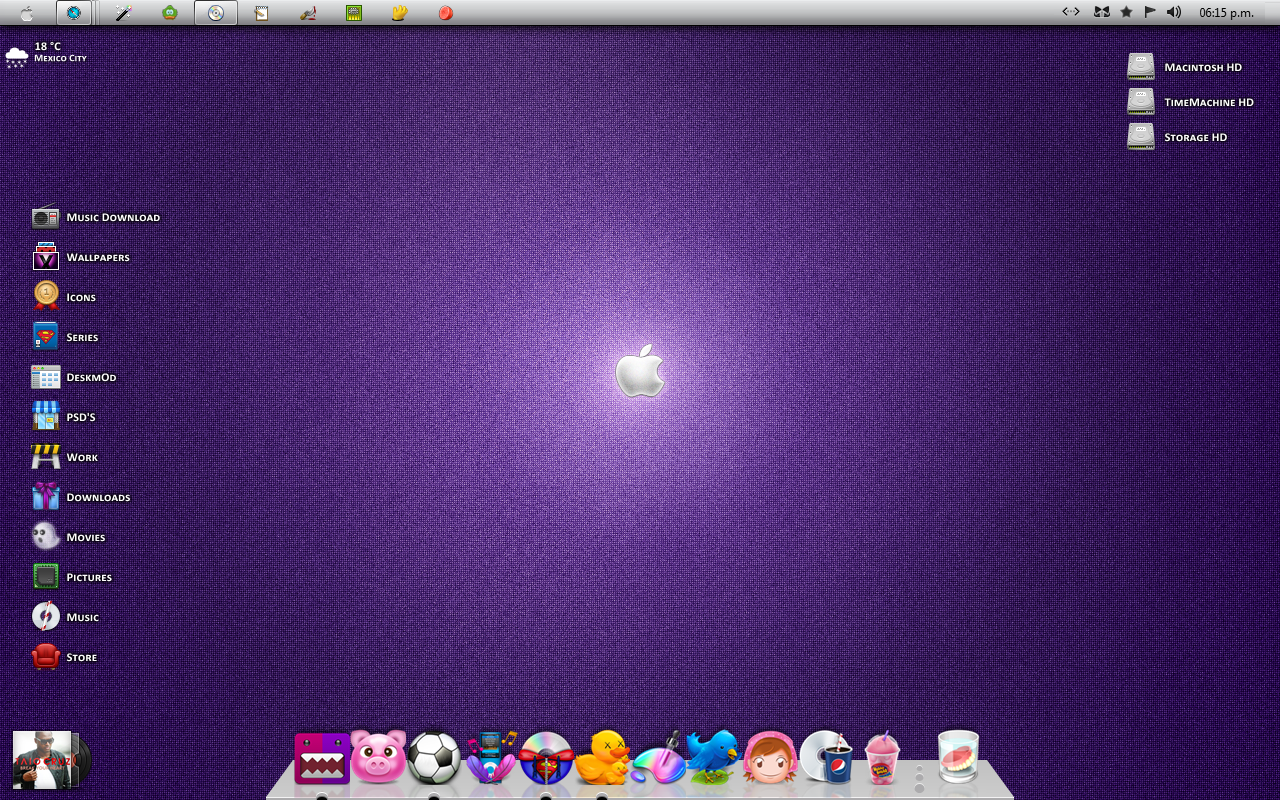Click the paintbrush icon in the top bar
The height and width of the screenshot is (800, 1280).
pos(308,13)
